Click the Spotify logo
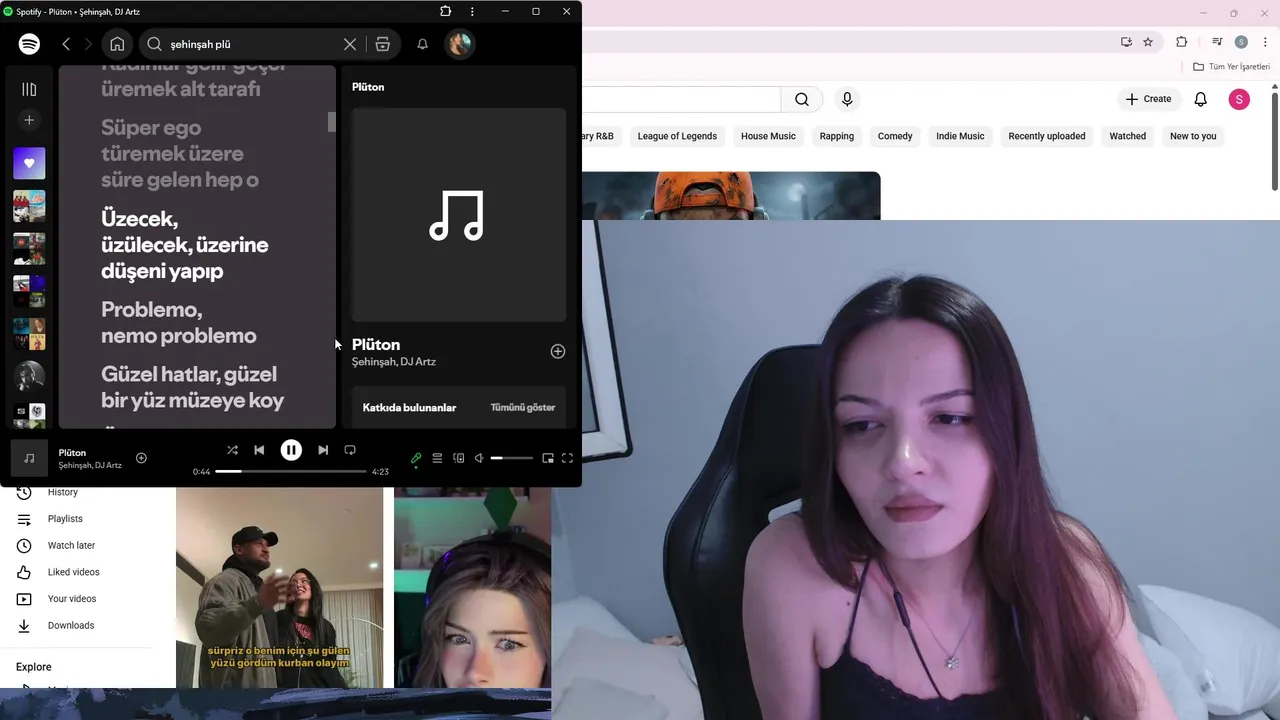The image size is (1280, 720). (29, 44)
